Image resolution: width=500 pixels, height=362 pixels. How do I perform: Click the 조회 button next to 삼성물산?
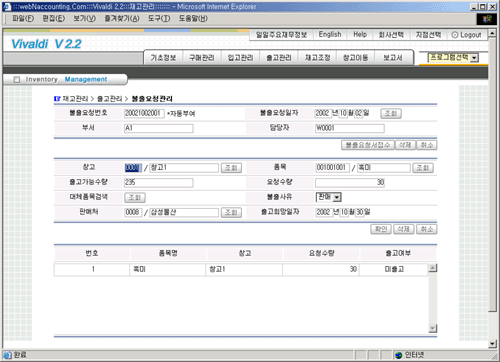coord(231,213)
